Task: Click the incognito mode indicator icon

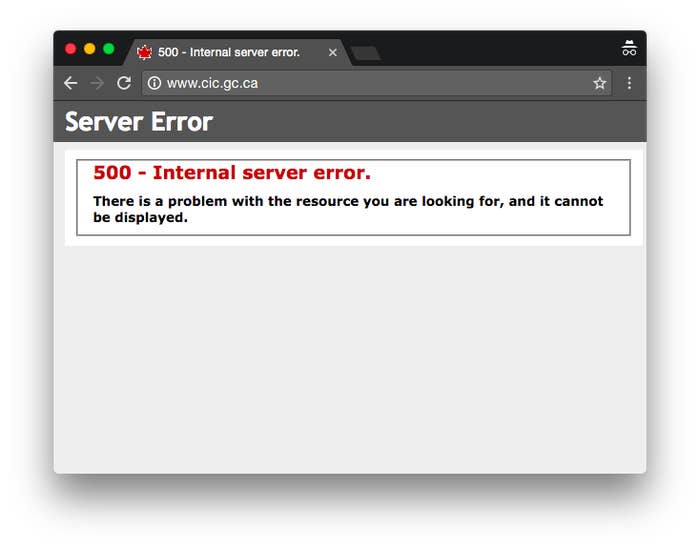Action: pos(629,48)
